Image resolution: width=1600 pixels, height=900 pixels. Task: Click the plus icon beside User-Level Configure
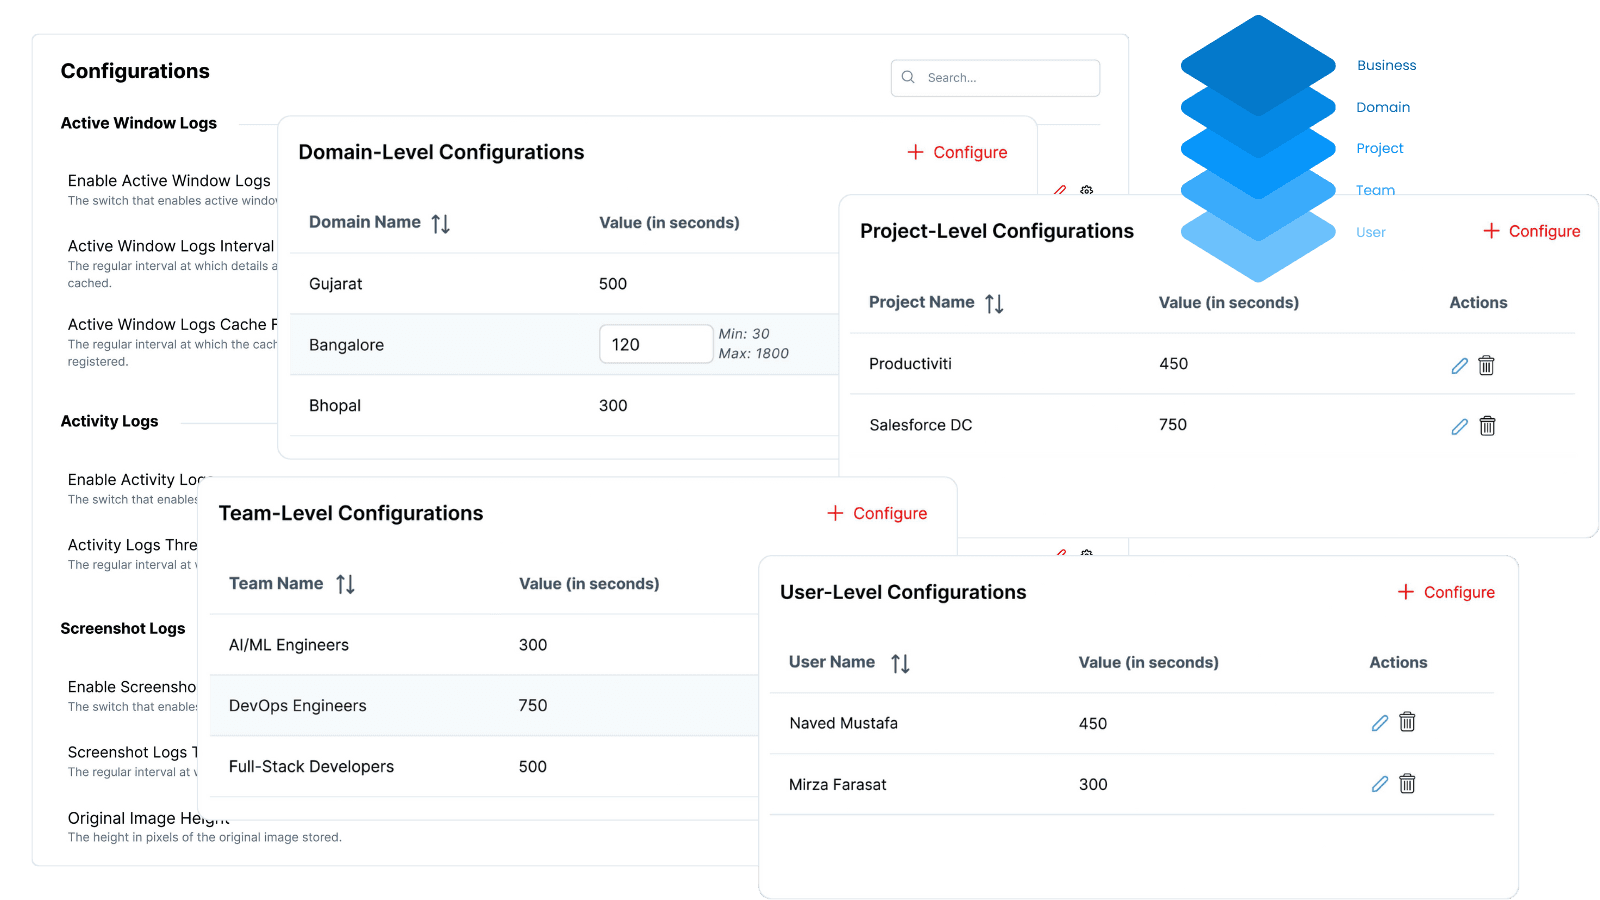1406,592
